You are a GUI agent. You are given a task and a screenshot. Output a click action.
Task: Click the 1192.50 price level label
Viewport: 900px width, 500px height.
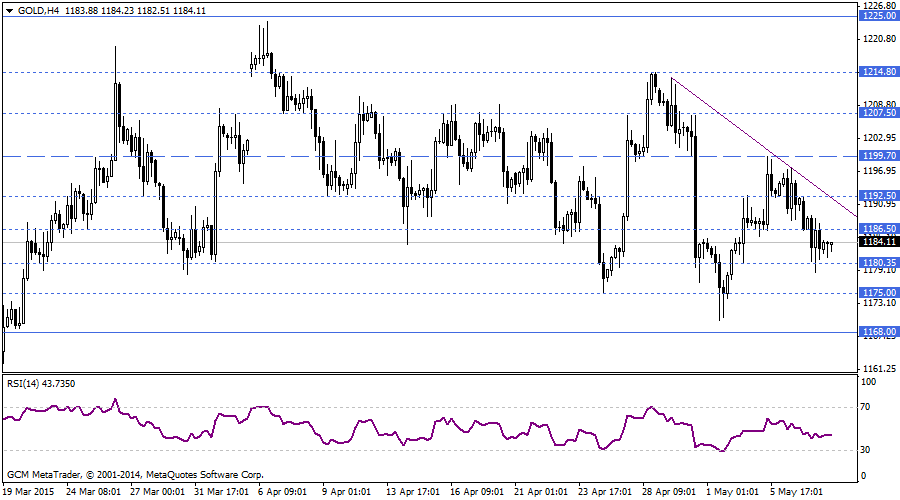pyautogui.click(x=879, y=196)
